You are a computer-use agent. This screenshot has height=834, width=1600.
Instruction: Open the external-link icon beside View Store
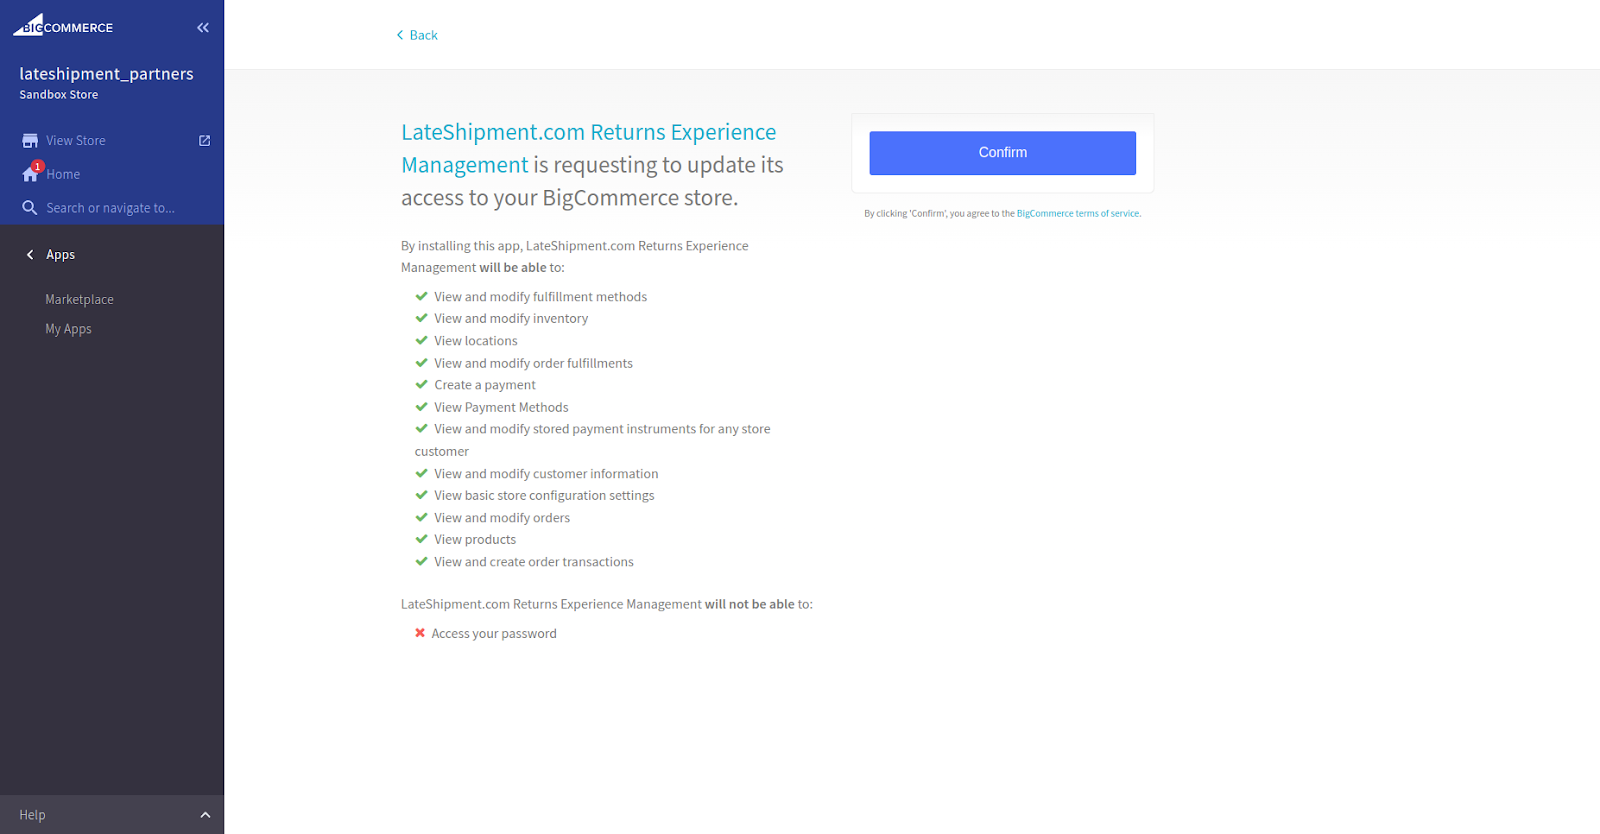[x=204, y=141]
